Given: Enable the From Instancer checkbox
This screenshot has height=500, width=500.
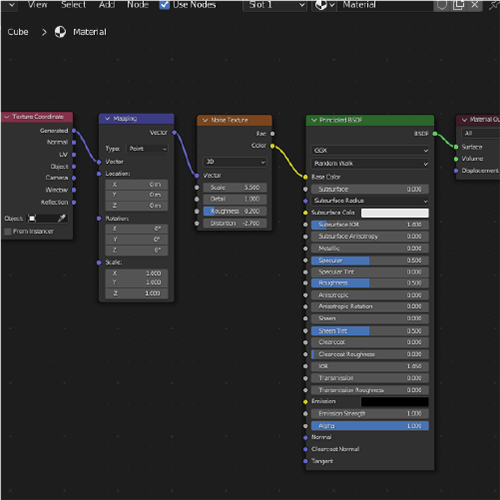Looking at the screenshot, I should tap(8, 231).
